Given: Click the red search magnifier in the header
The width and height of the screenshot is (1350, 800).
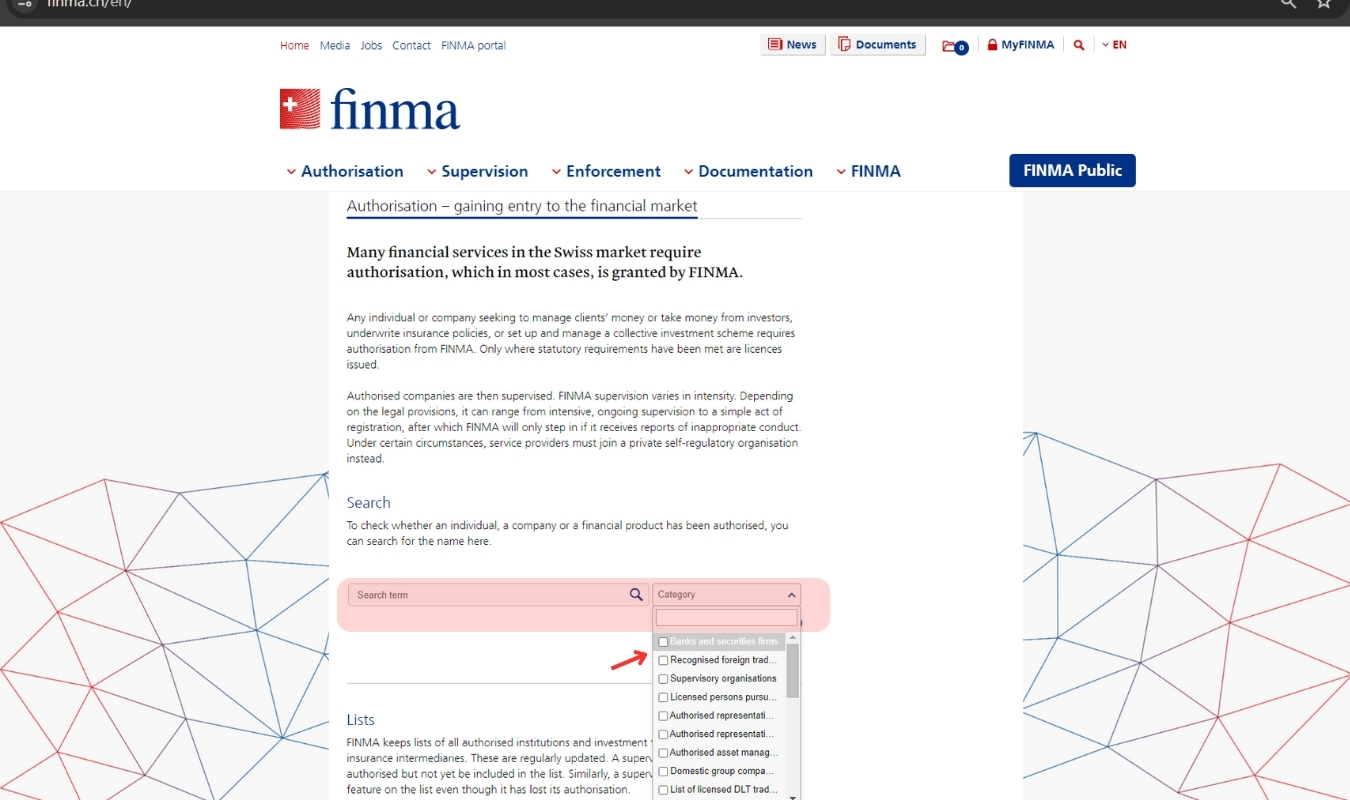Looking at the screenshot, I should (1078, 45).
